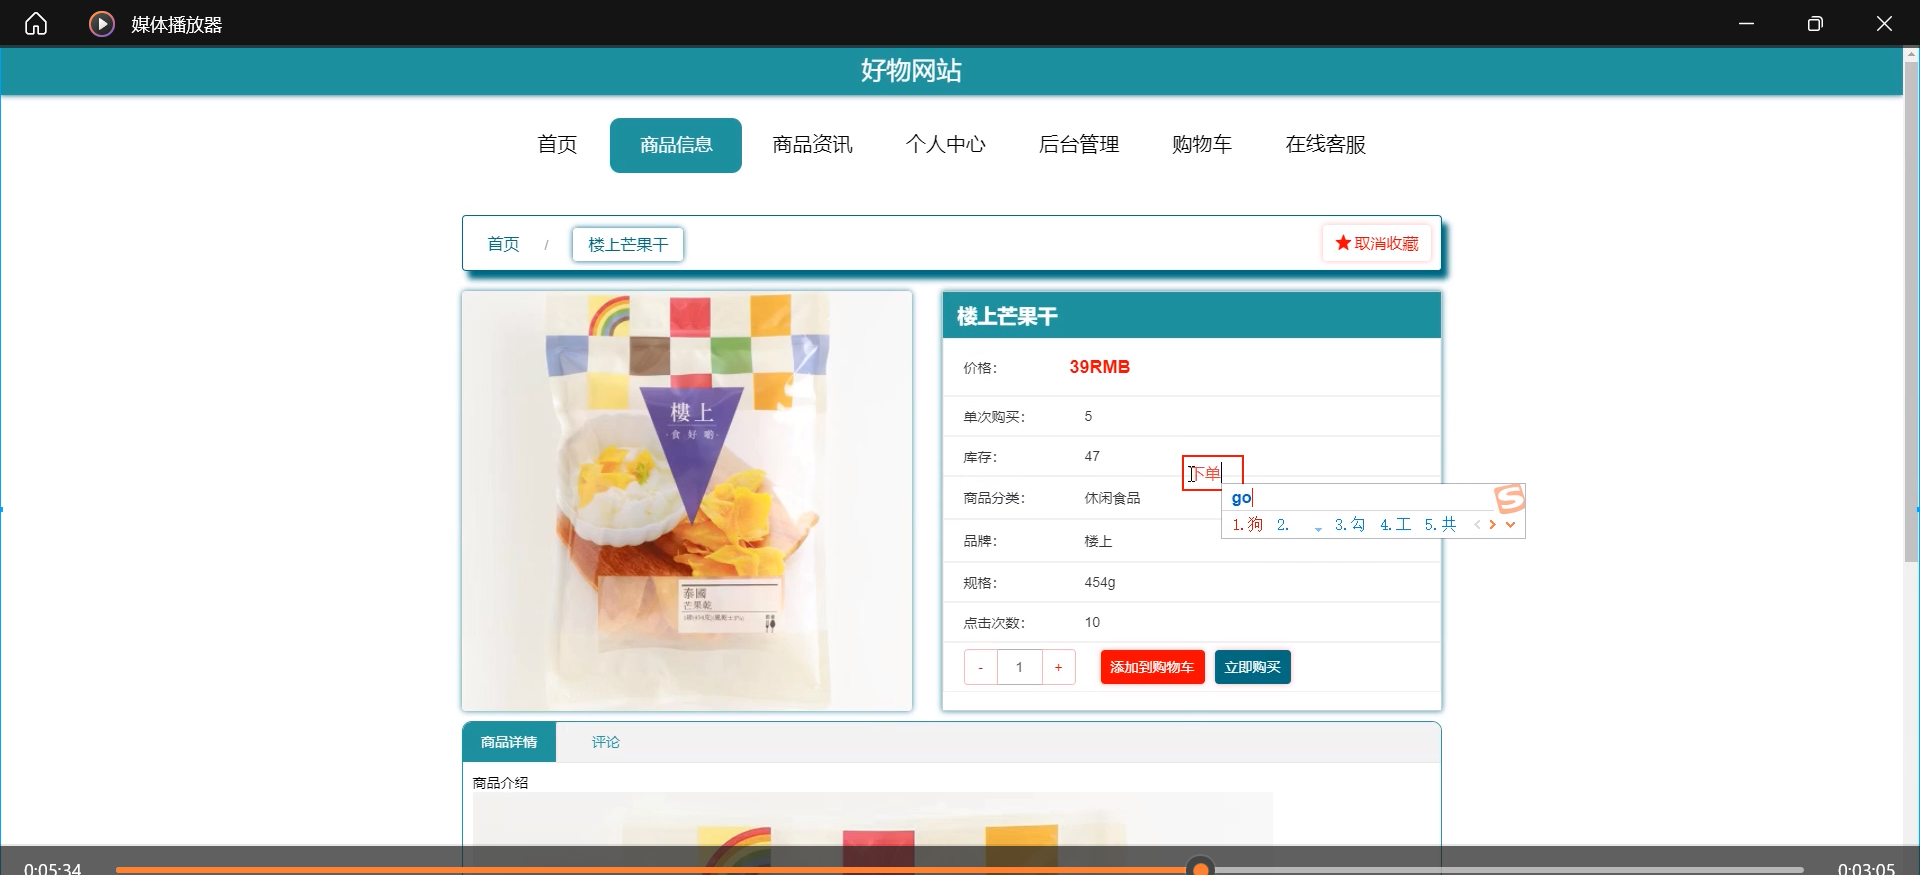
Task: Click the media player play logo icon
Action: point(102,23)
